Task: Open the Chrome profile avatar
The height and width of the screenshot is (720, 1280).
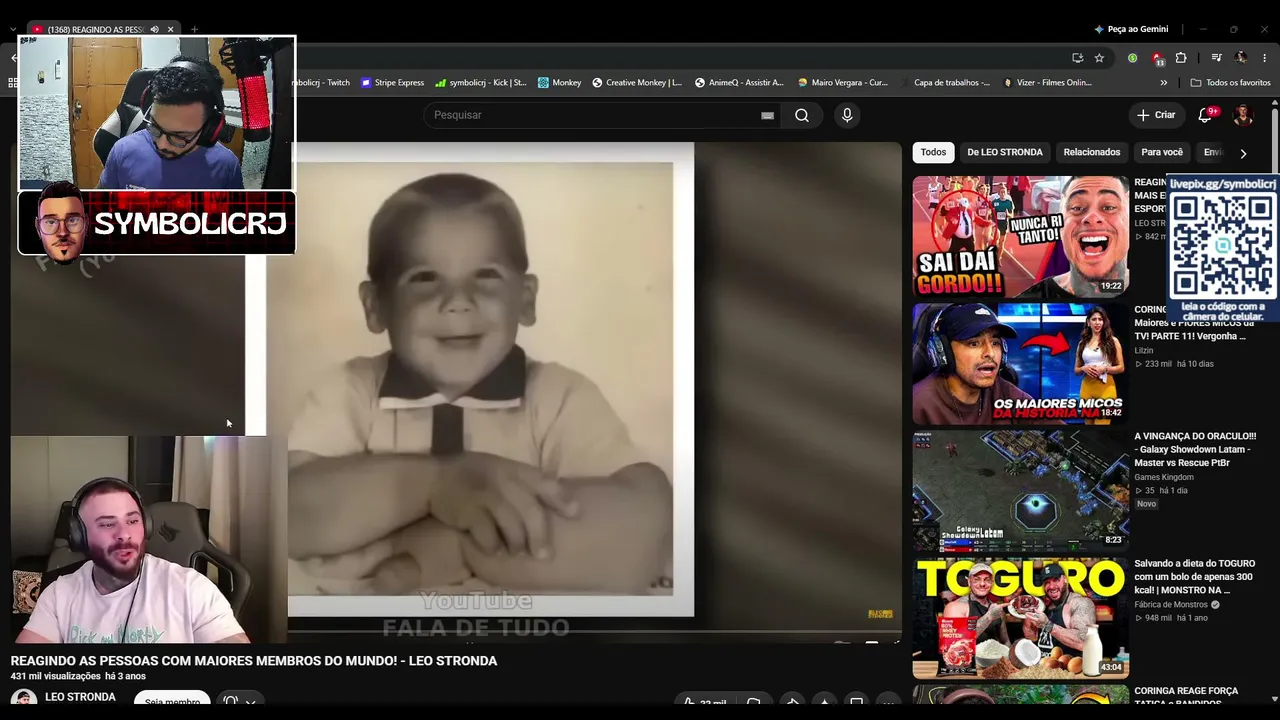Action: (x=1241, y=58)
